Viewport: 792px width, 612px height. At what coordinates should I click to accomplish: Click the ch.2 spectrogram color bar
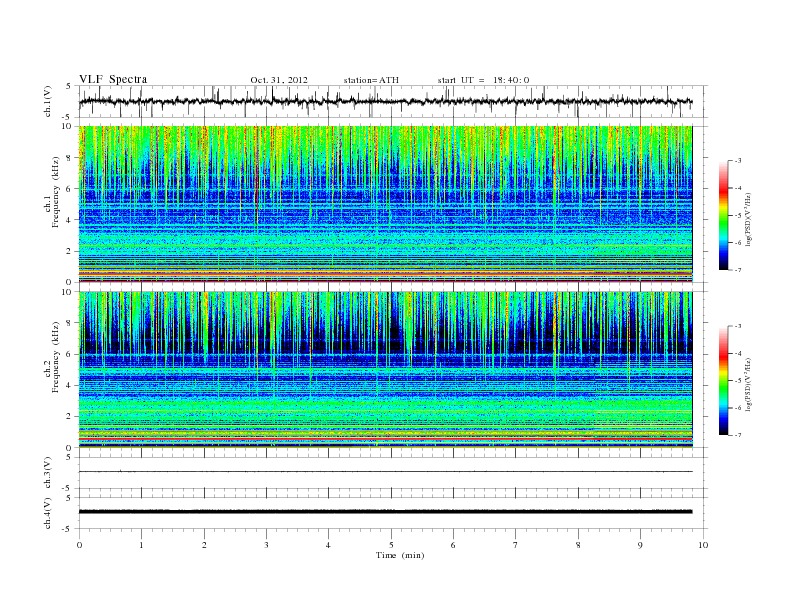(x=724, y=380)
